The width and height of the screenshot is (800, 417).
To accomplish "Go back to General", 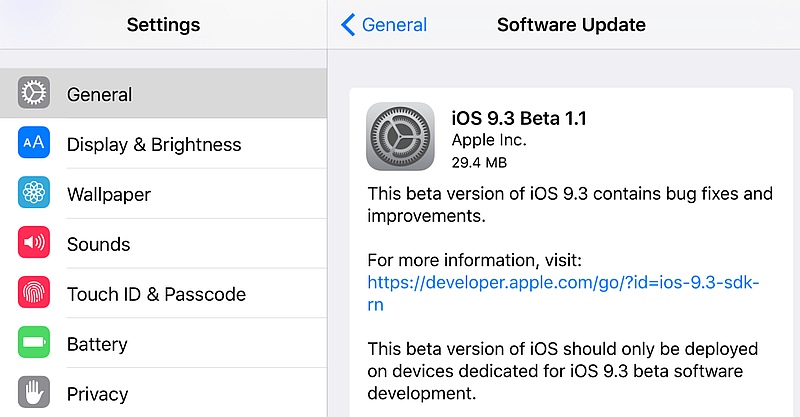I will click(384, 24).
